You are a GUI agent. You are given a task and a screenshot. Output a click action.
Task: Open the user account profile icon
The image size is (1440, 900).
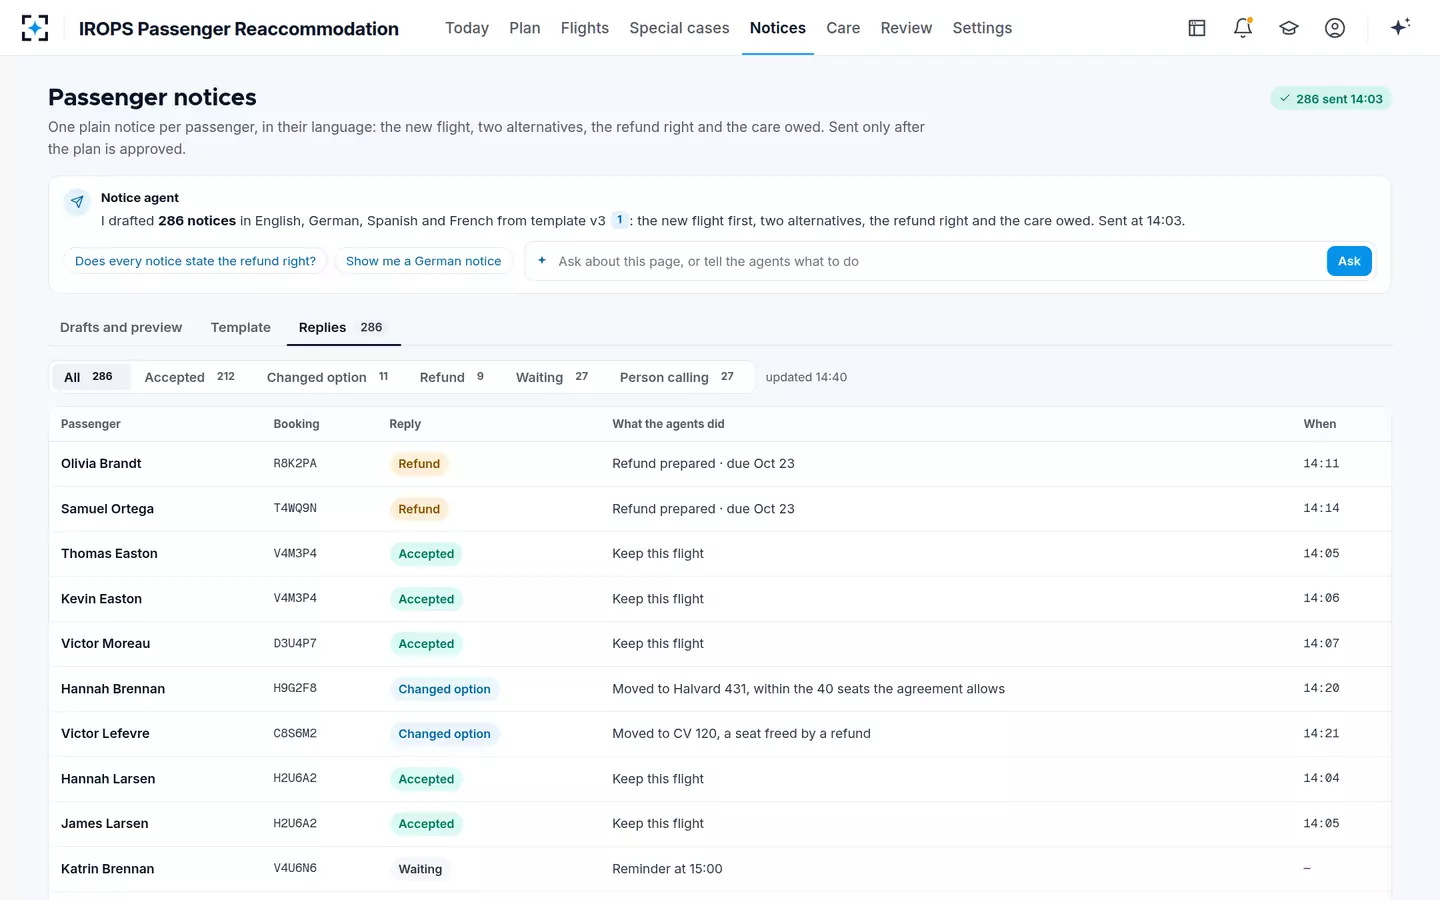point(1335,28)
